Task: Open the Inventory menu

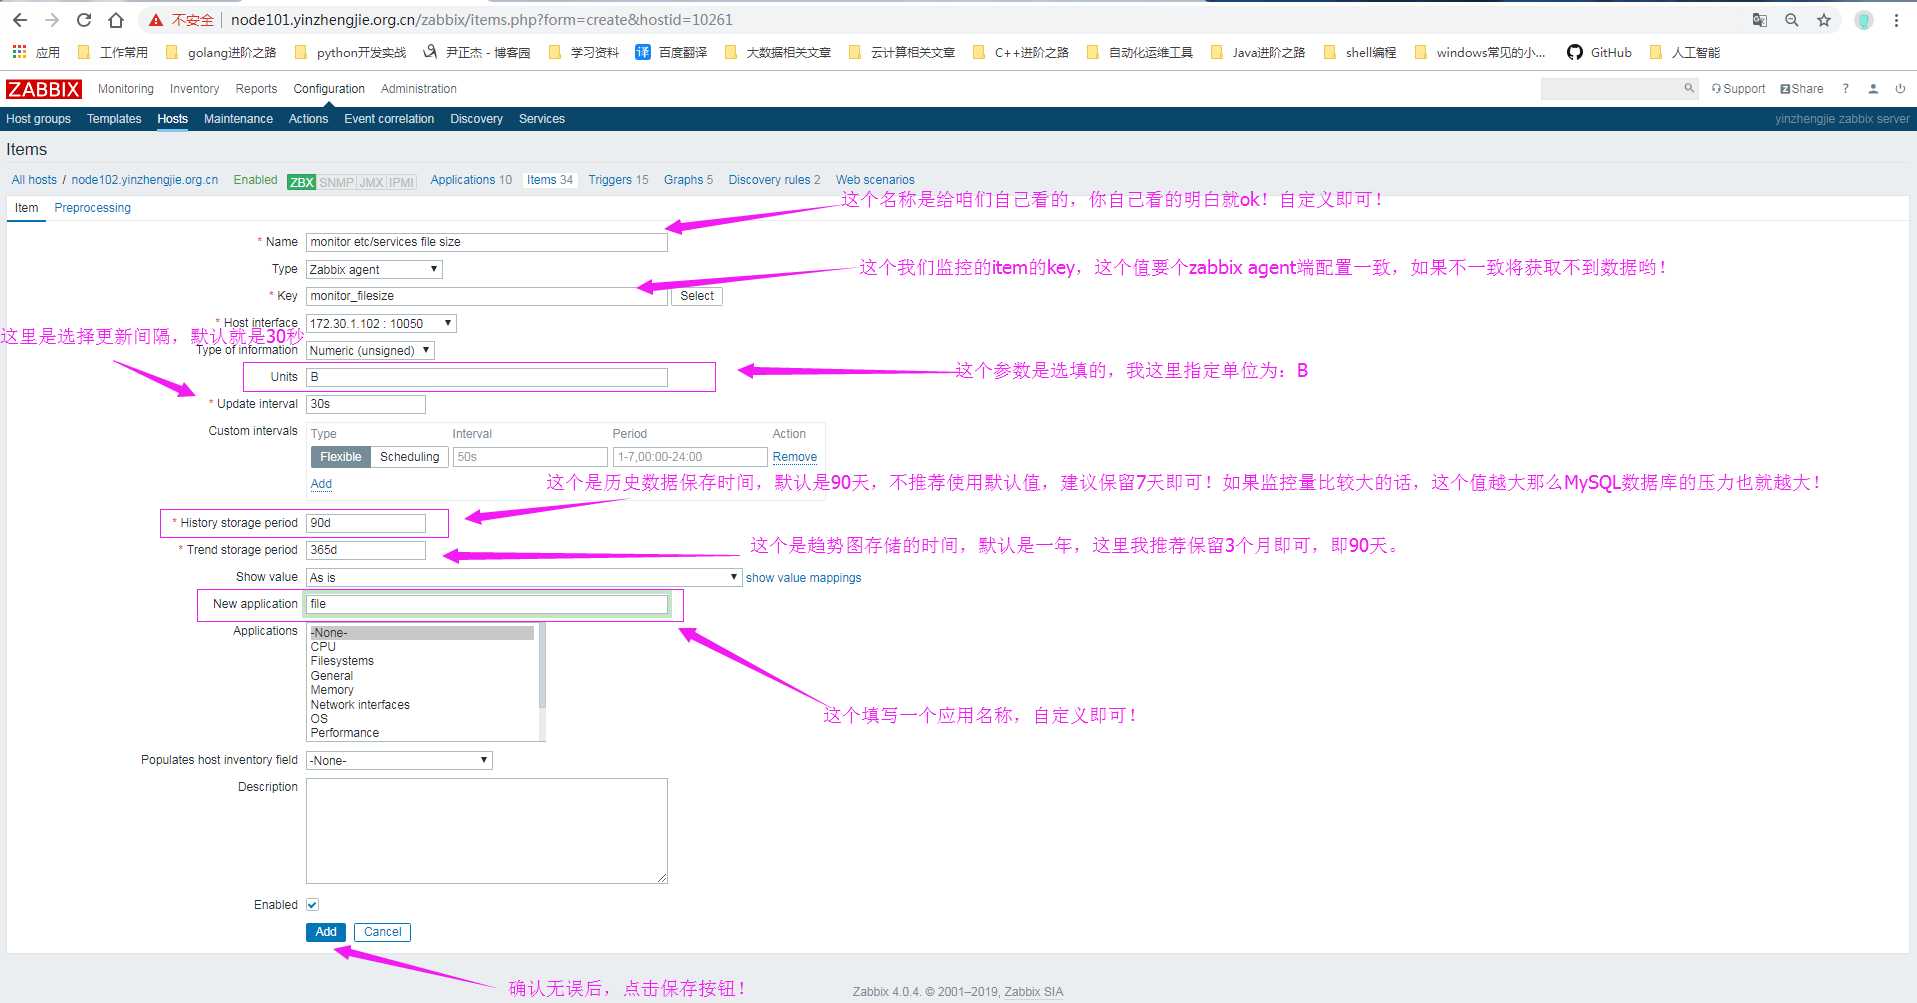Action: pyautogui.click(x=194, y=89)
